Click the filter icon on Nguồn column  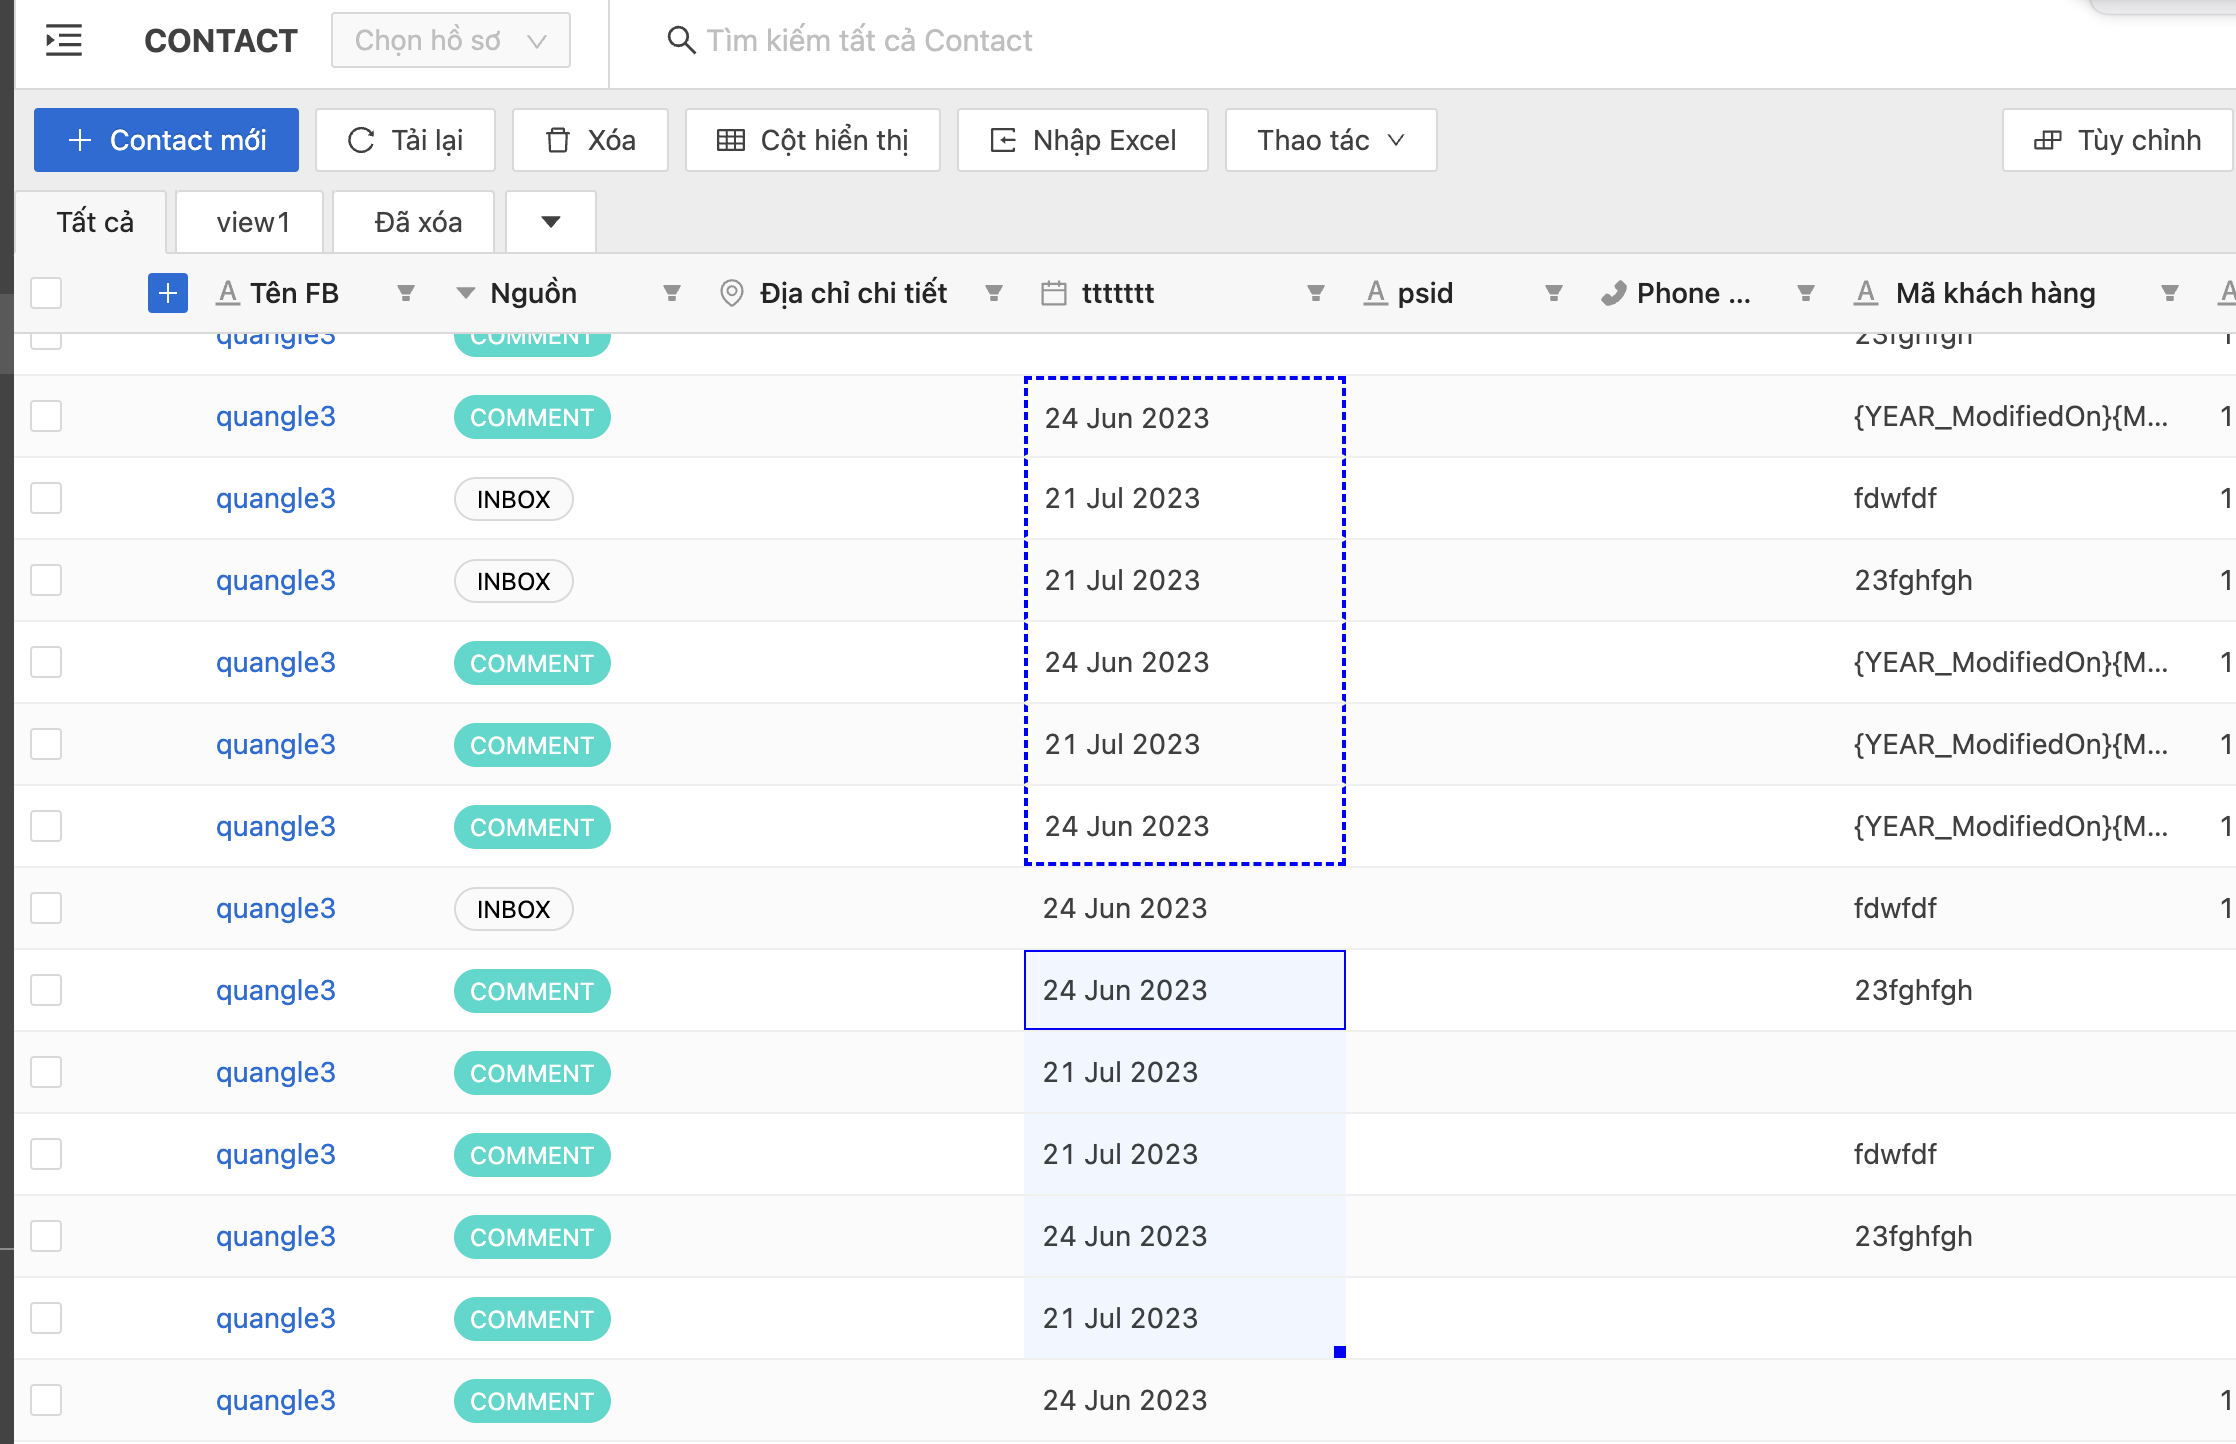pos(671,293)
